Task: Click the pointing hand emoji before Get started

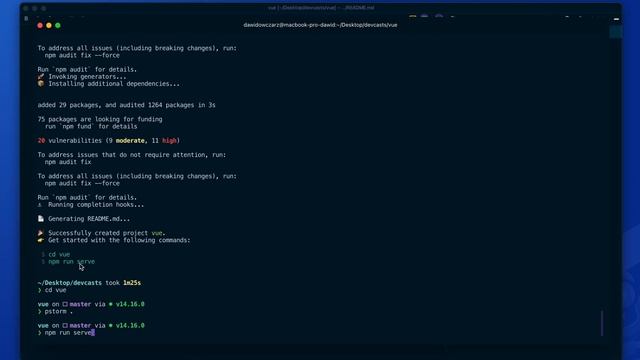Action: pyautogui.click(x=41, y=240)
